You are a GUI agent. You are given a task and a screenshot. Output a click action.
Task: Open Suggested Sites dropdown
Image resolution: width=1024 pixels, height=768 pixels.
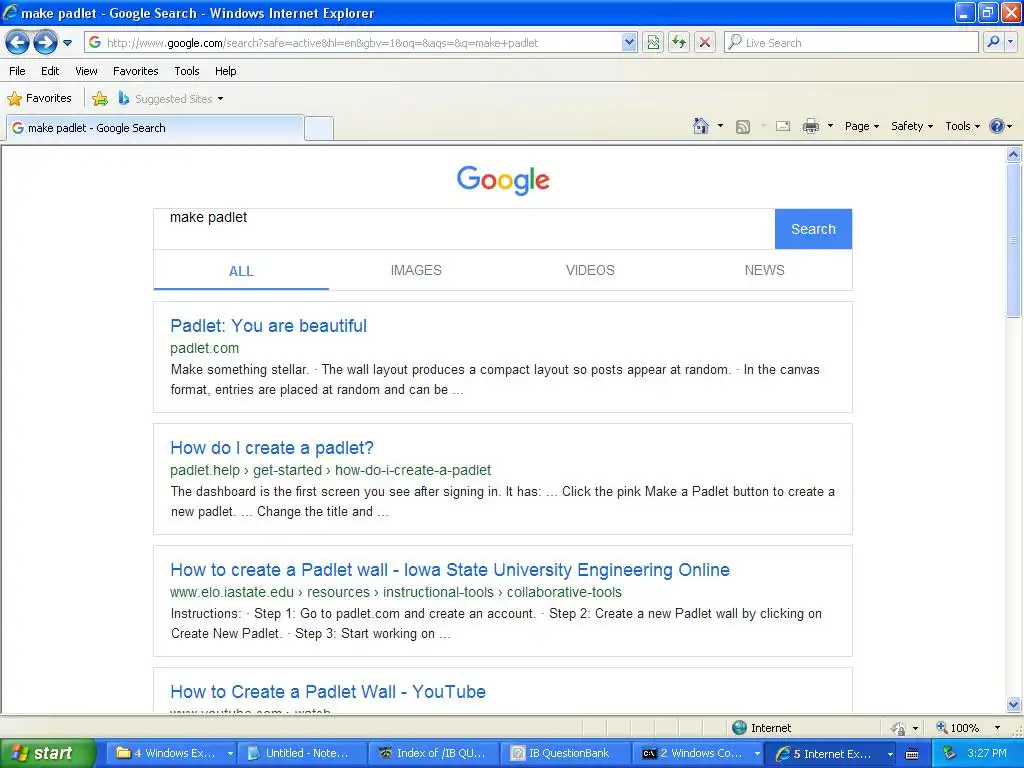click(x=171, y=99)
